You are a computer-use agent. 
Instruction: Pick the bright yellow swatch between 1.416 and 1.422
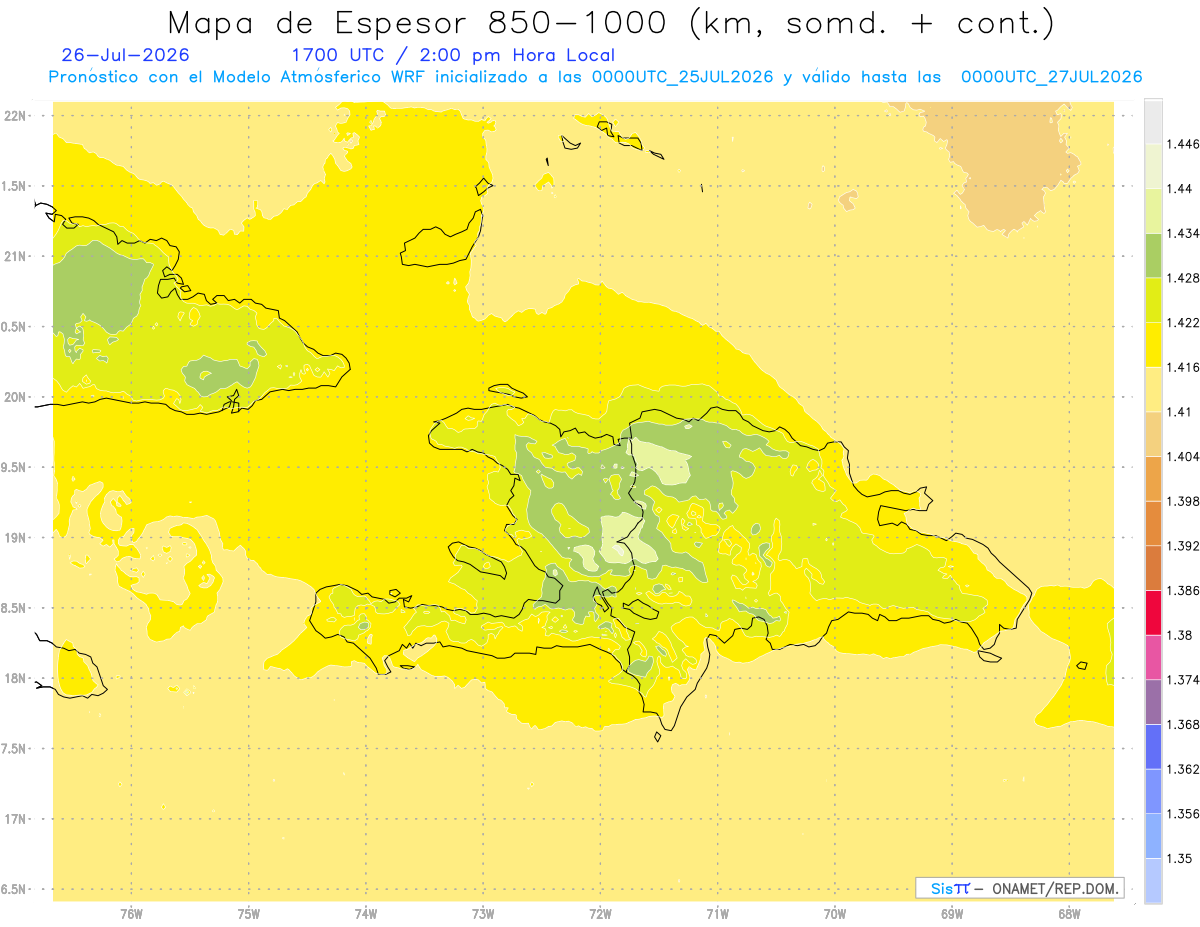(x=1153, y=344)
